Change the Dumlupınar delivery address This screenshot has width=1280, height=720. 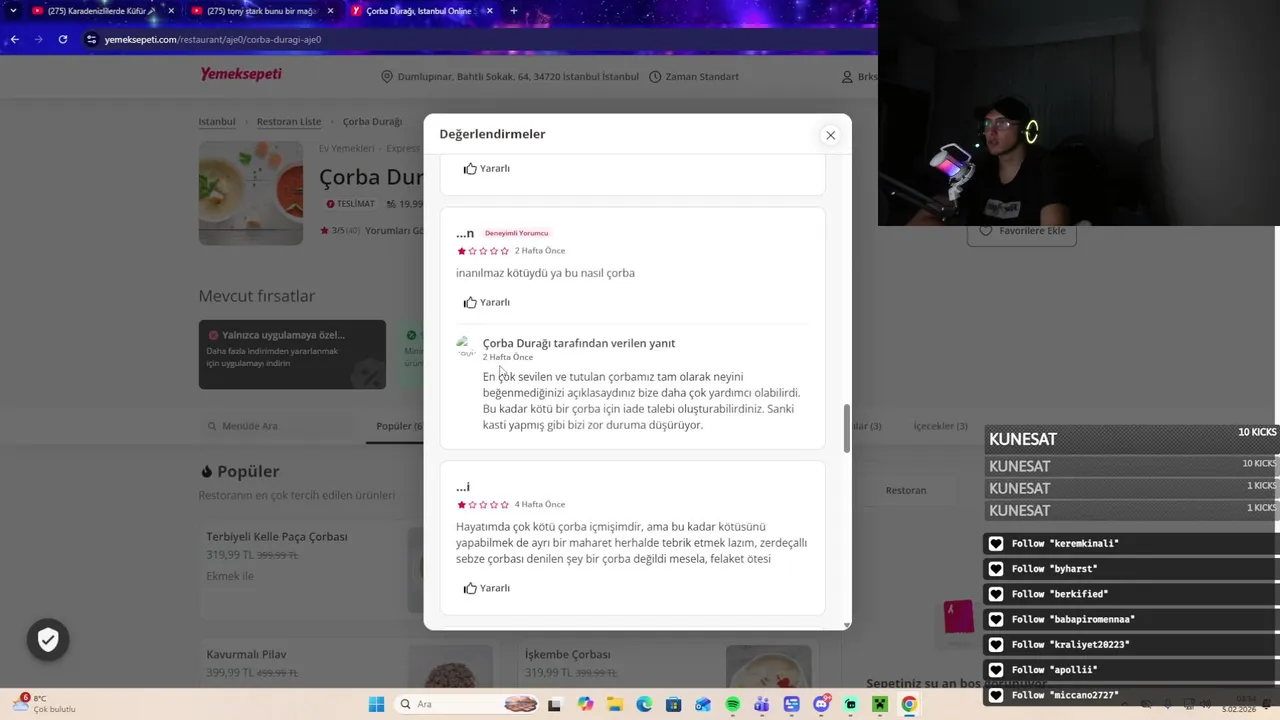[x=510, y=77]
